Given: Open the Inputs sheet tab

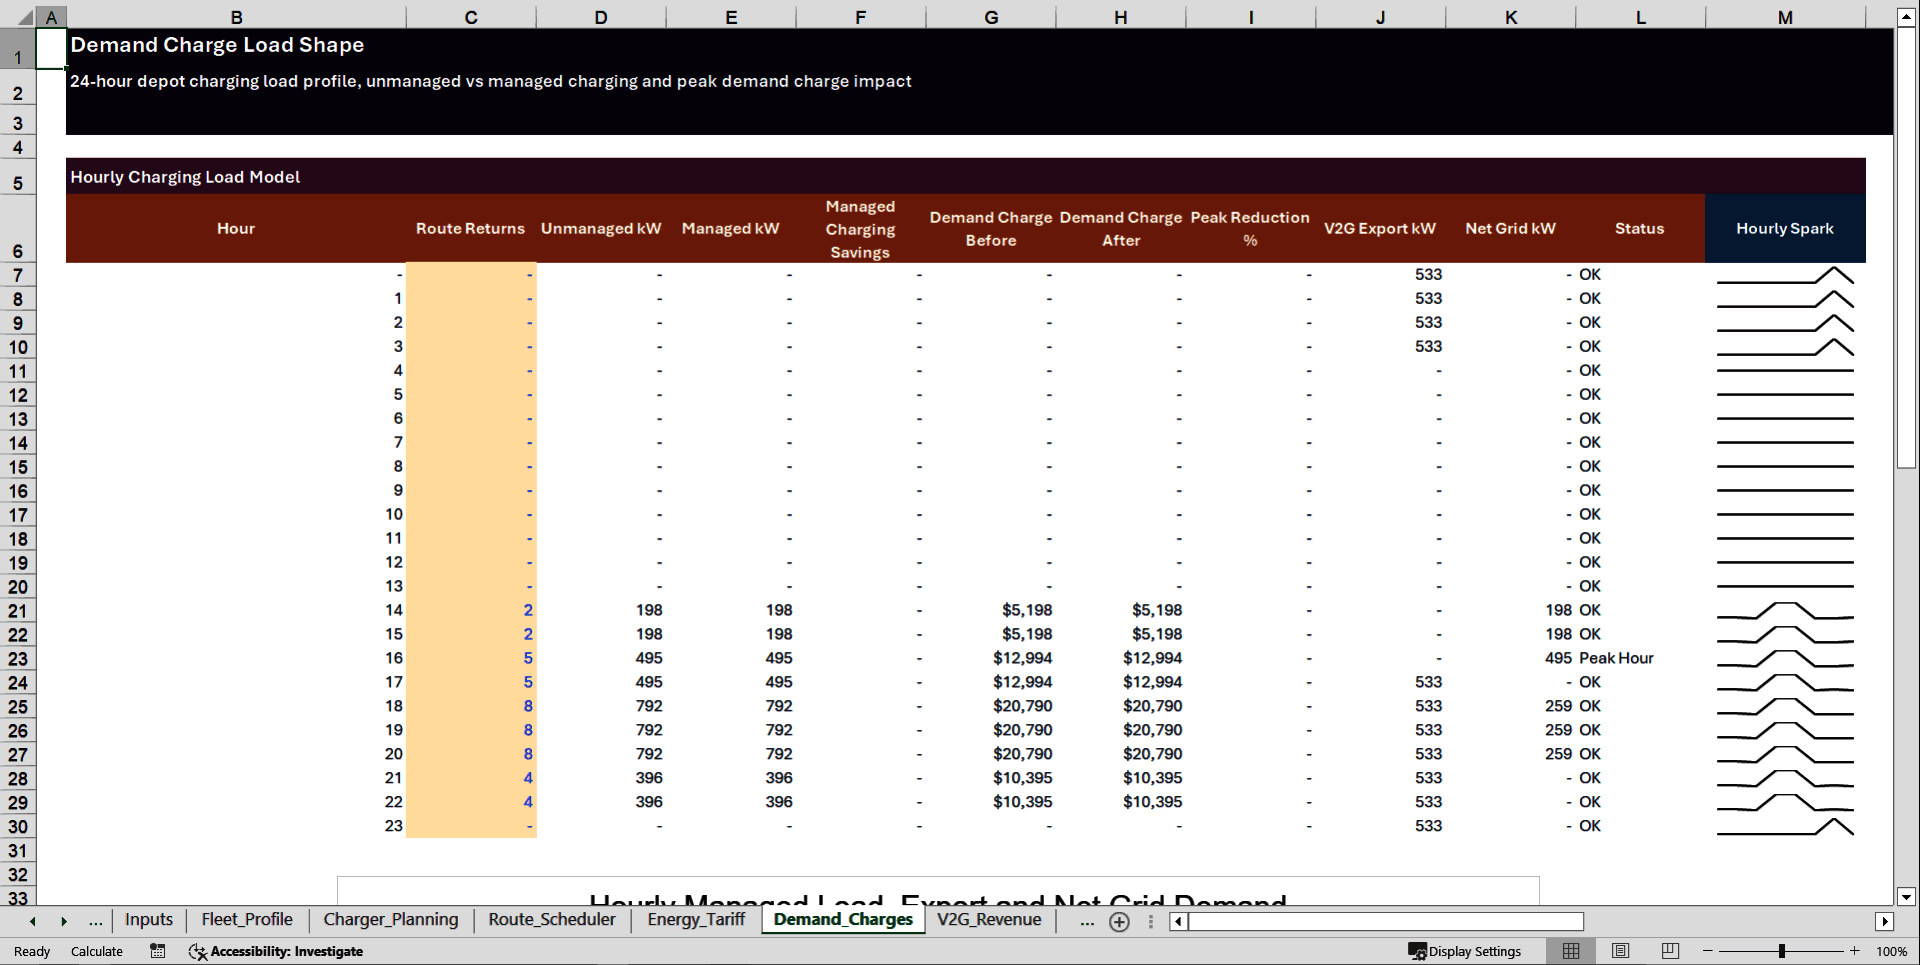Looking at the screenshot, I should [149, 920].
